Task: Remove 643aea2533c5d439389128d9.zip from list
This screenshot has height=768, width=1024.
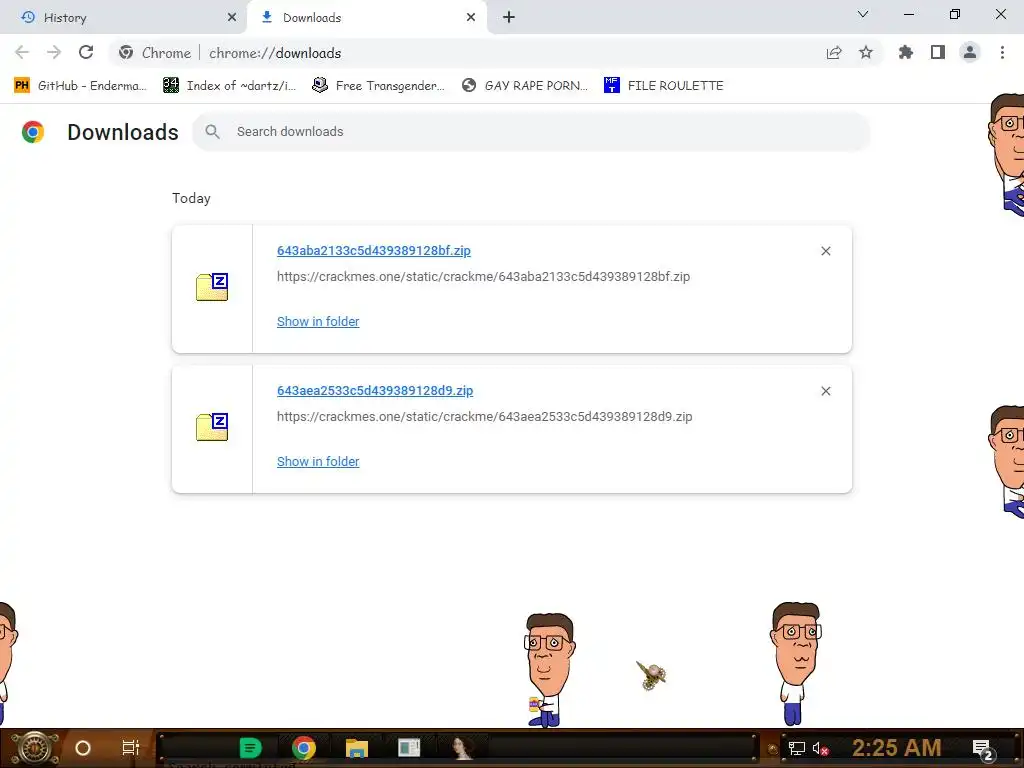Action: click(825, 391)
